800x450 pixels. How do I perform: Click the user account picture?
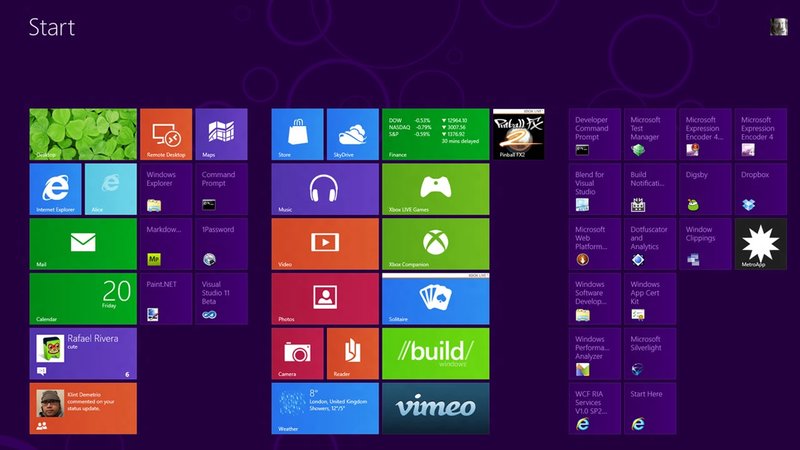click(x=778, y=27)
